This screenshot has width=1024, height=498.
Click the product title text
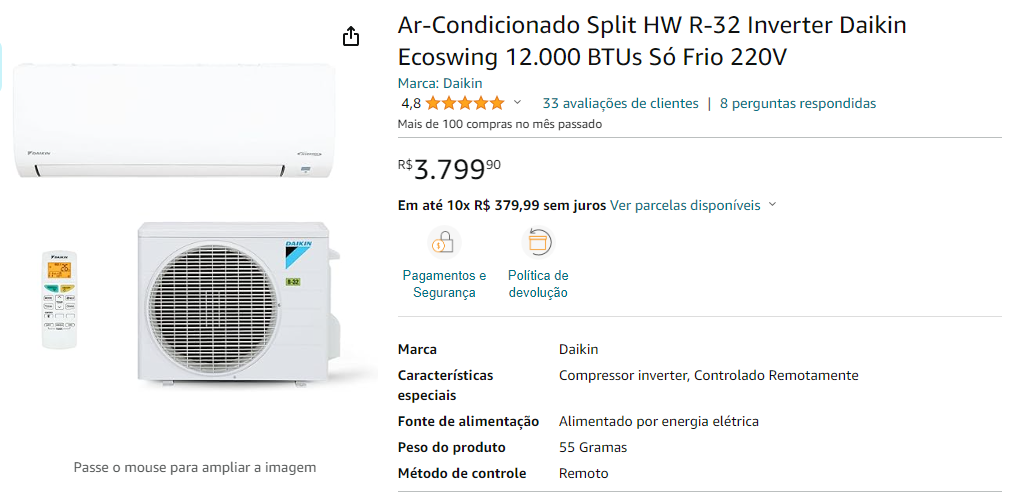[652, 41]
